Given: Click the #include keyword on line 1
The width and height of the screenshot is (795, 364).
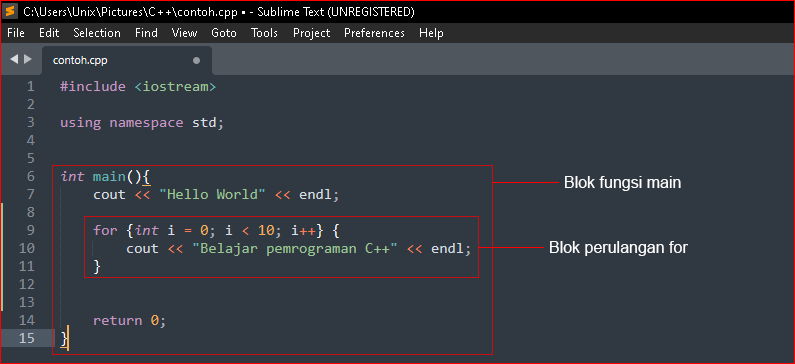Looking at the screenshot, I should 93,87.
